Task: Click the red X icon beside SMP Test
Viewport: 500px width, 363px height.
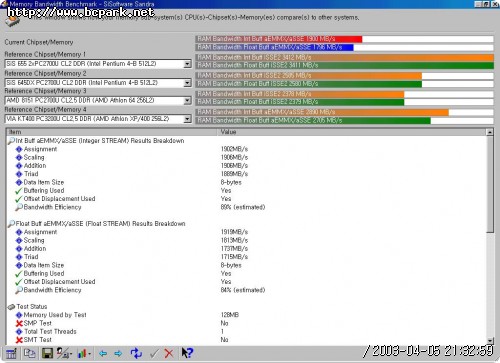Action: pos(19,323)
